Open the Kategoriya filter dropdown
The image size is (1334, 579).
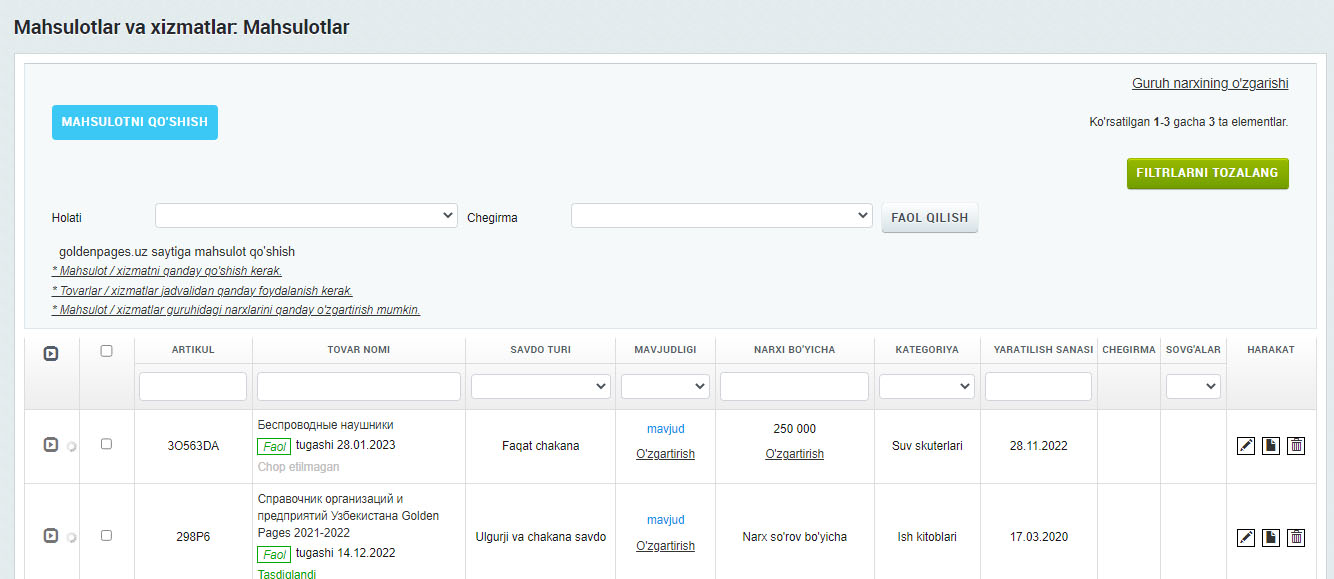tap(926, 386)
